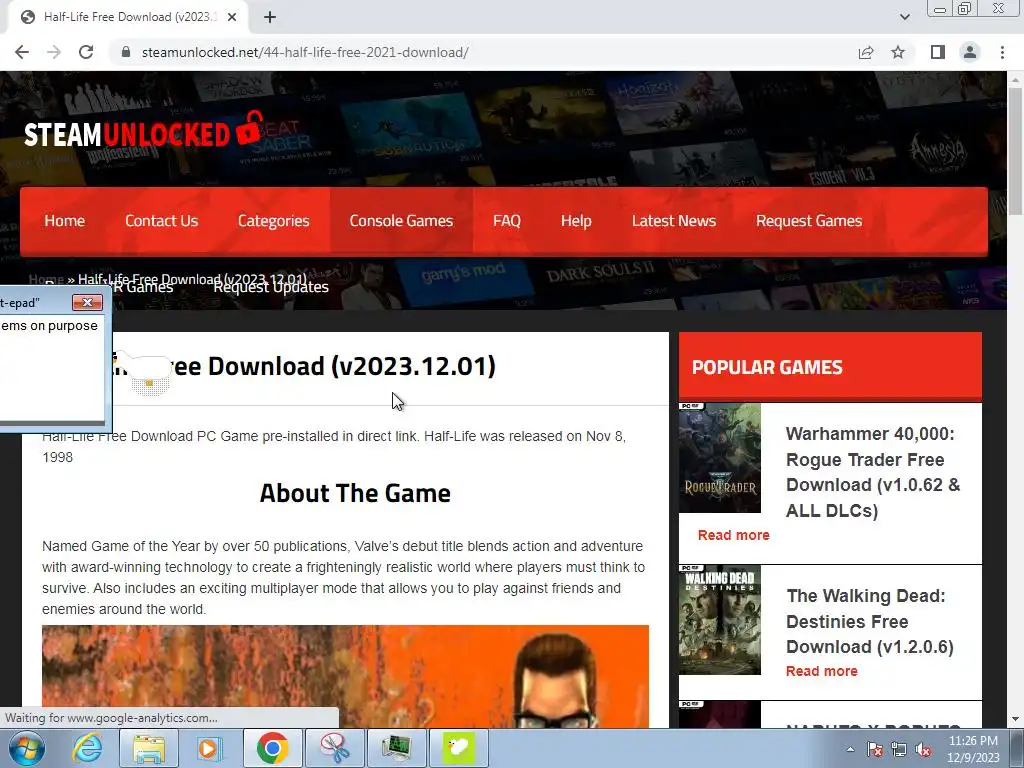Open the green goose taskbar icon
Image resolution: width=1024 pixels, height=768 pixels.
[x=458, y=748]
